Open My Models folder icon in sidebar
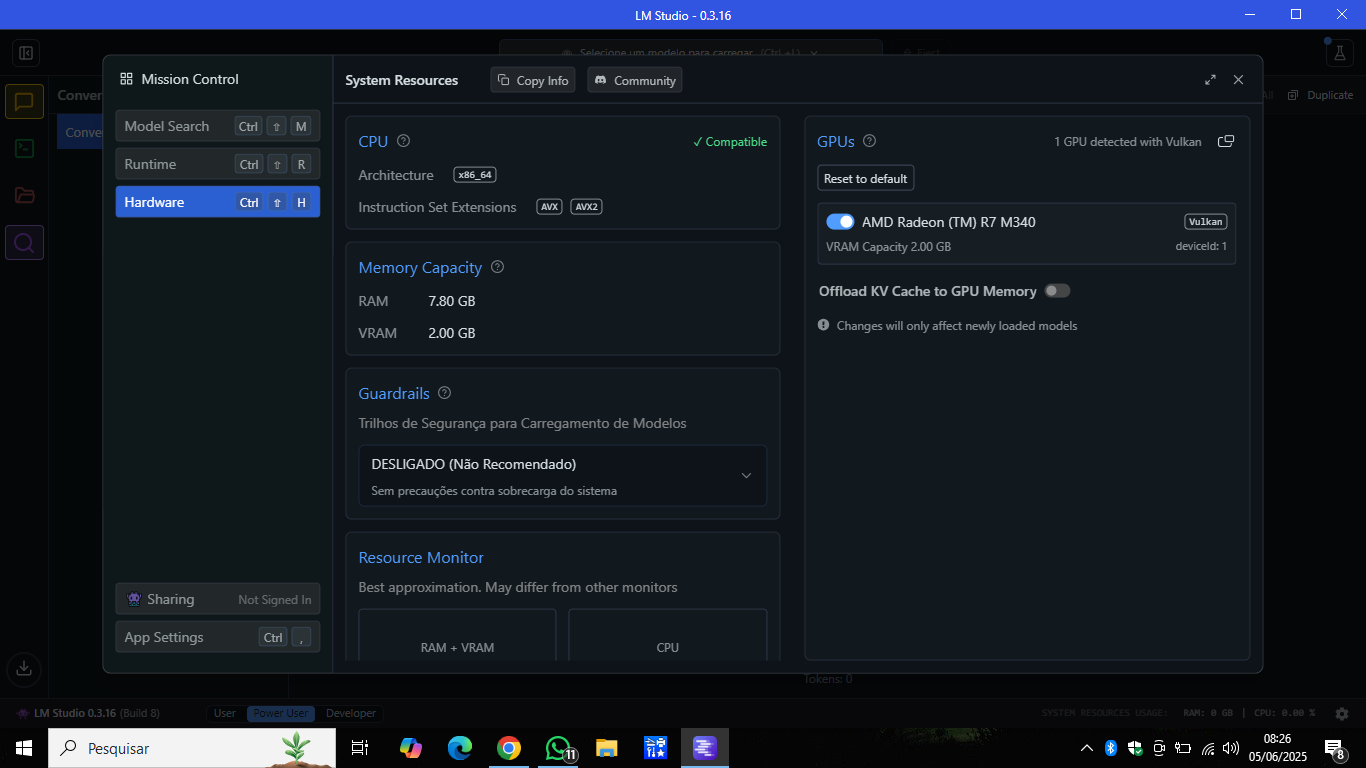 pos(24,195)
